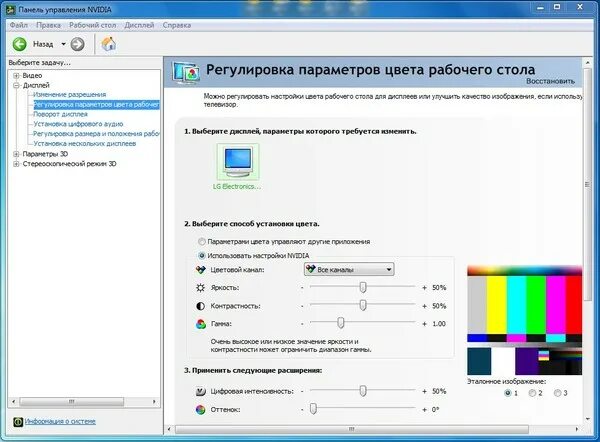The height and width of the screenshot is (442, 600).
Task: Click the Цветовой канал color icon
Action: click(x=201, y=270)
